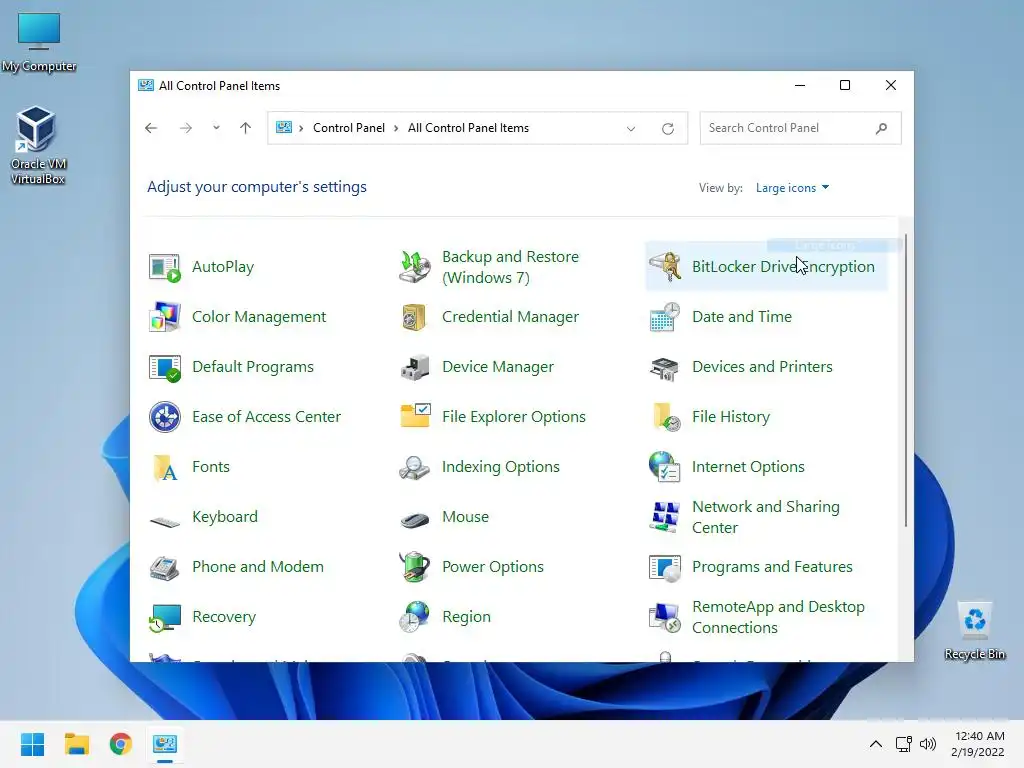Click the Ease of Access Center icon
This screenshot has height=768, width=1024.
[165, 417]
